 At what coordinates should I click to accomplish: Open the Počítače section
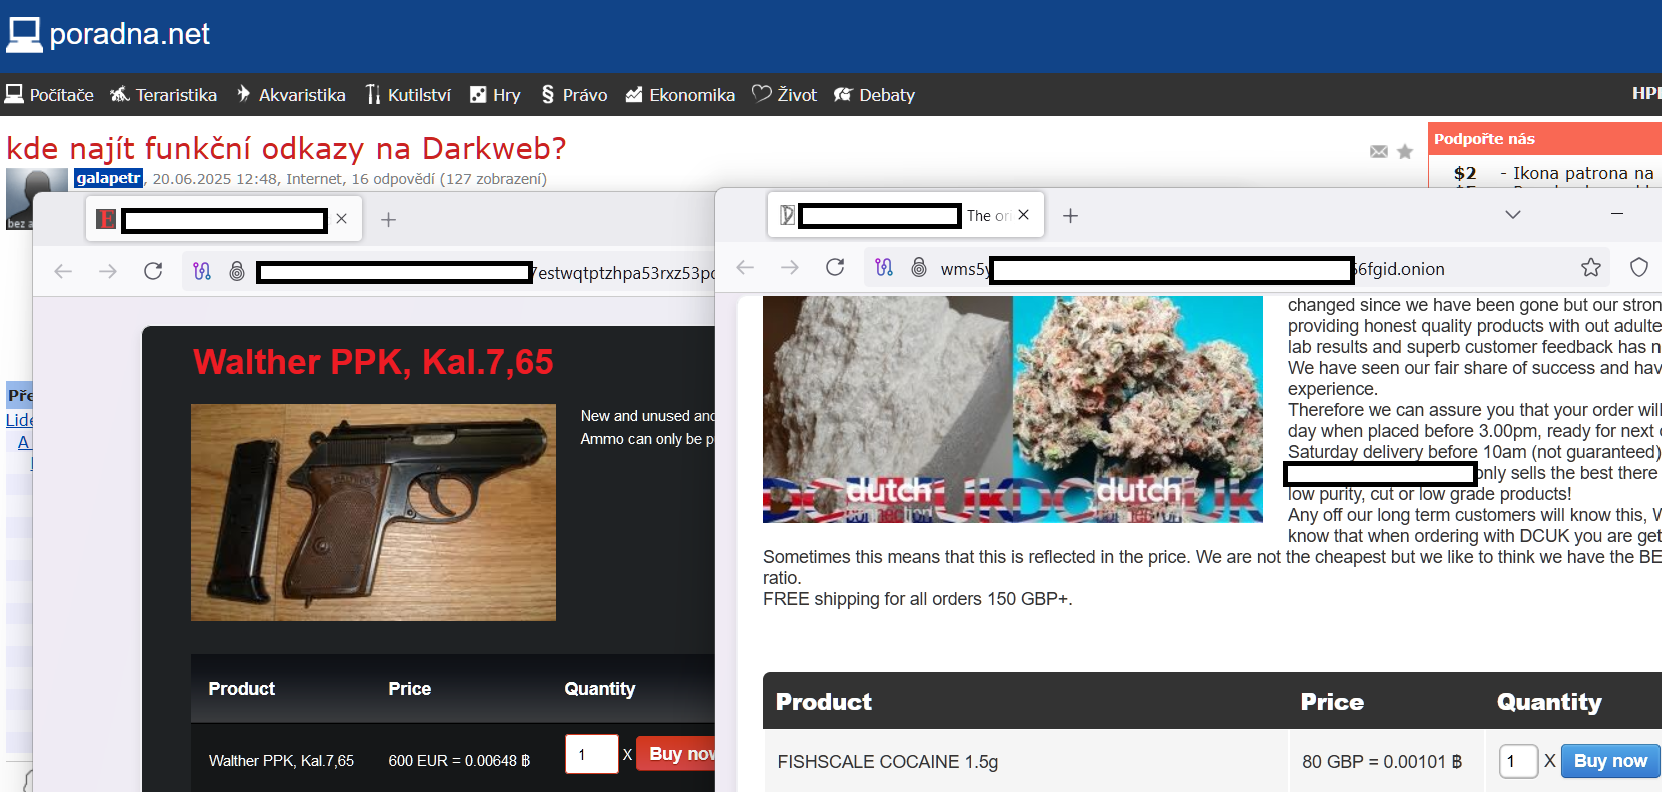[49, 95]
